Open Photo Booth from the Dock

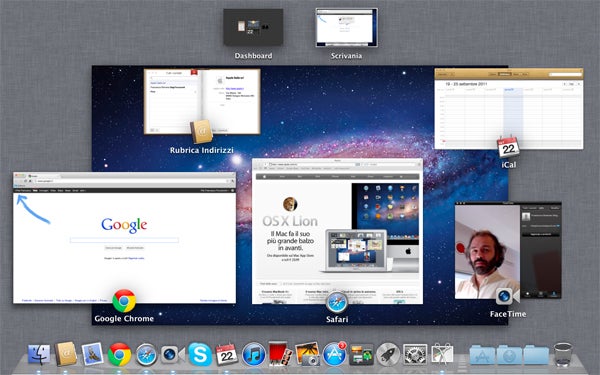280,354
